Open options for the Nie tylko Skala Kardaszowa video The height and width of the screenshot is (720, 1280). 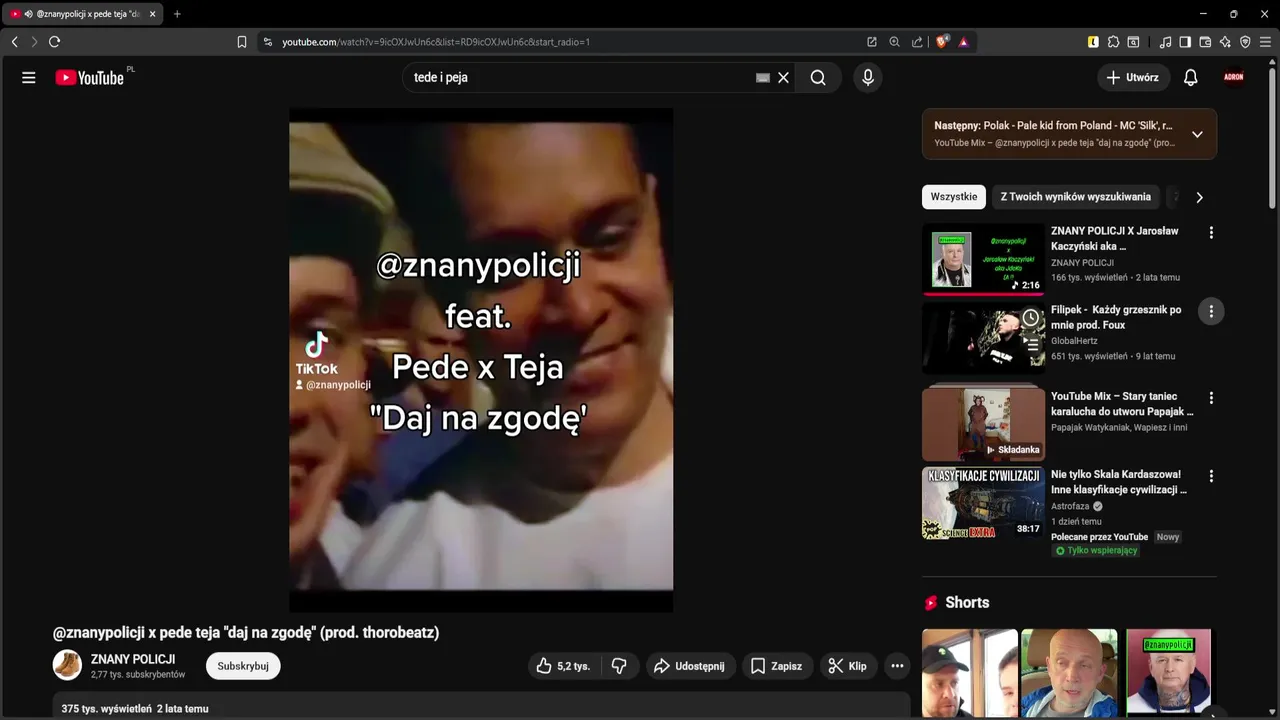[x=1211, y=476]
